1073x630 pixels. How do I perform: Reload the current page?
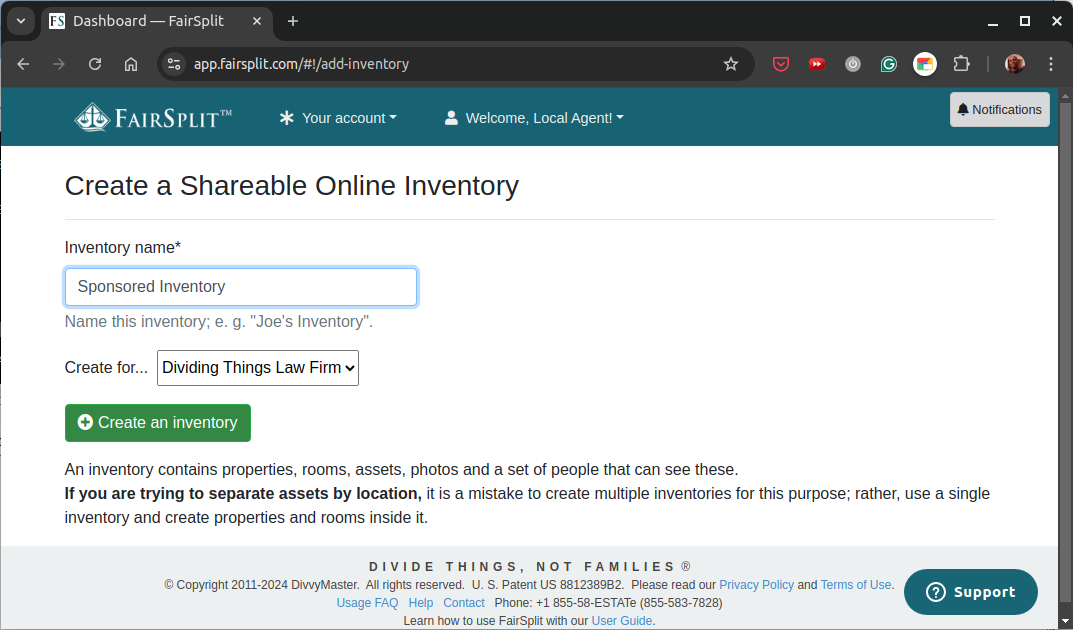coord(95,64)
